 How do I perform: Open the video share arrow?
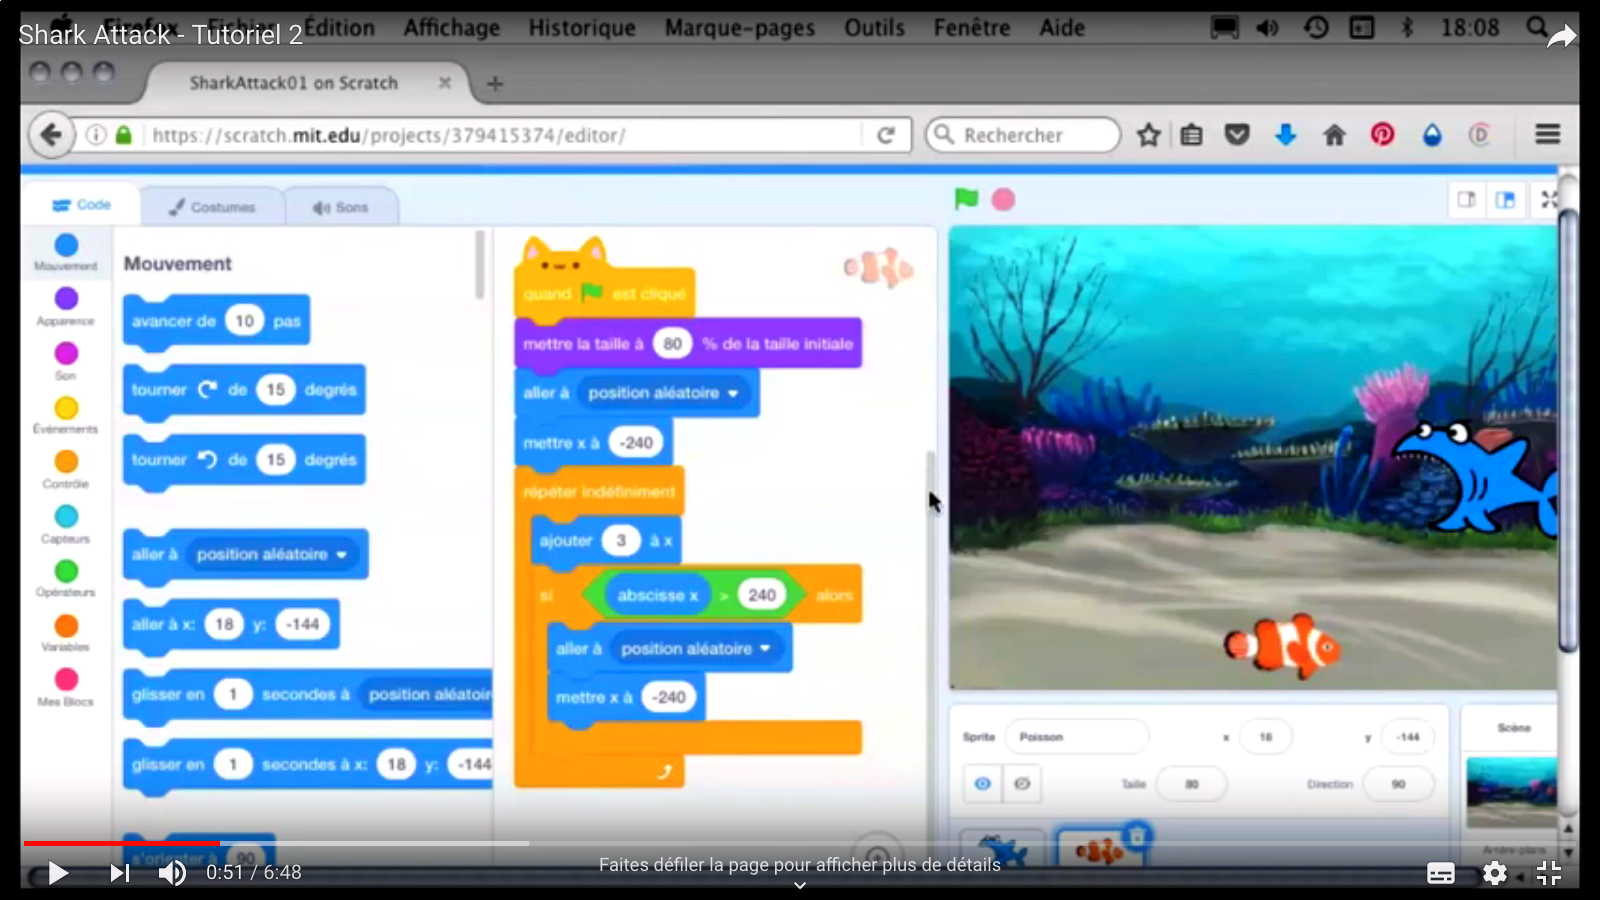click(x=1560, y=37)
